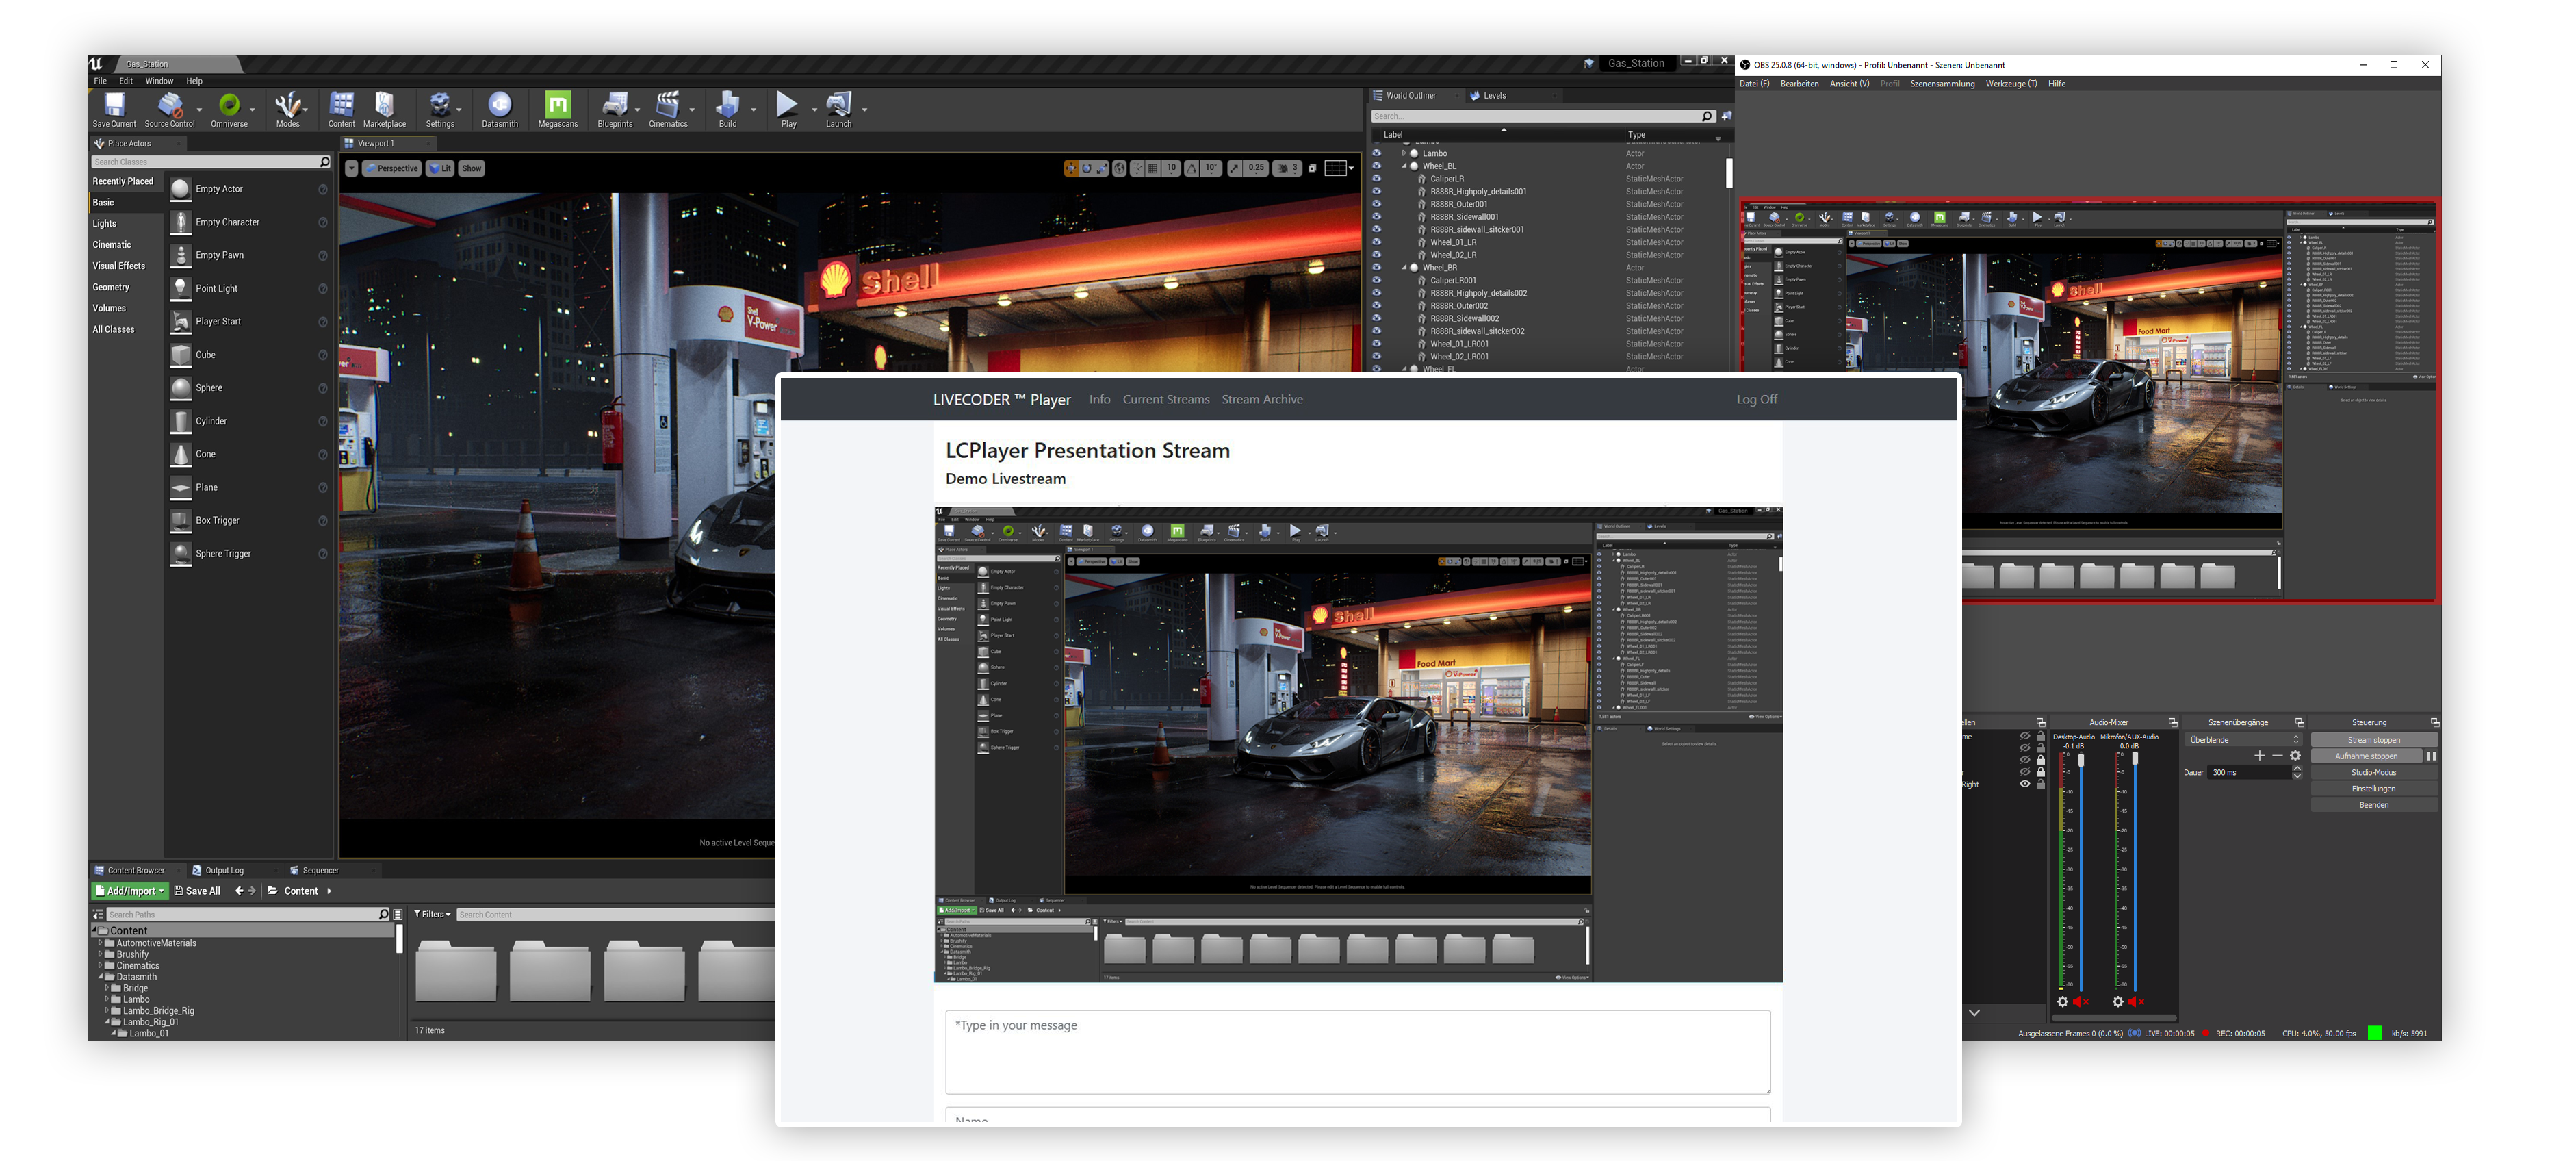Click the Datasmith toolbar icon
Screen dimensions: 2576x1161
500,110
